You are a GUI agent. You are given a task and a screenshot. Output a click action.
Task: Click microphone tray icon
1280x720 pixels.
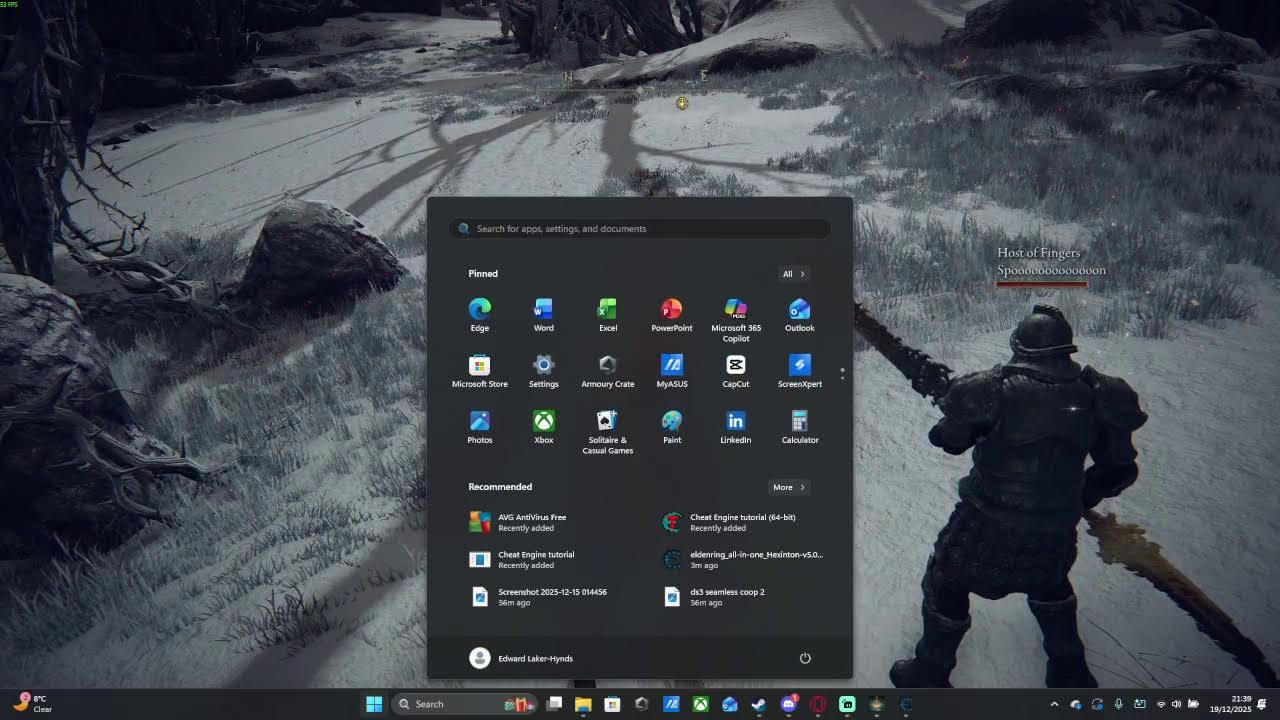point(1119,704)
